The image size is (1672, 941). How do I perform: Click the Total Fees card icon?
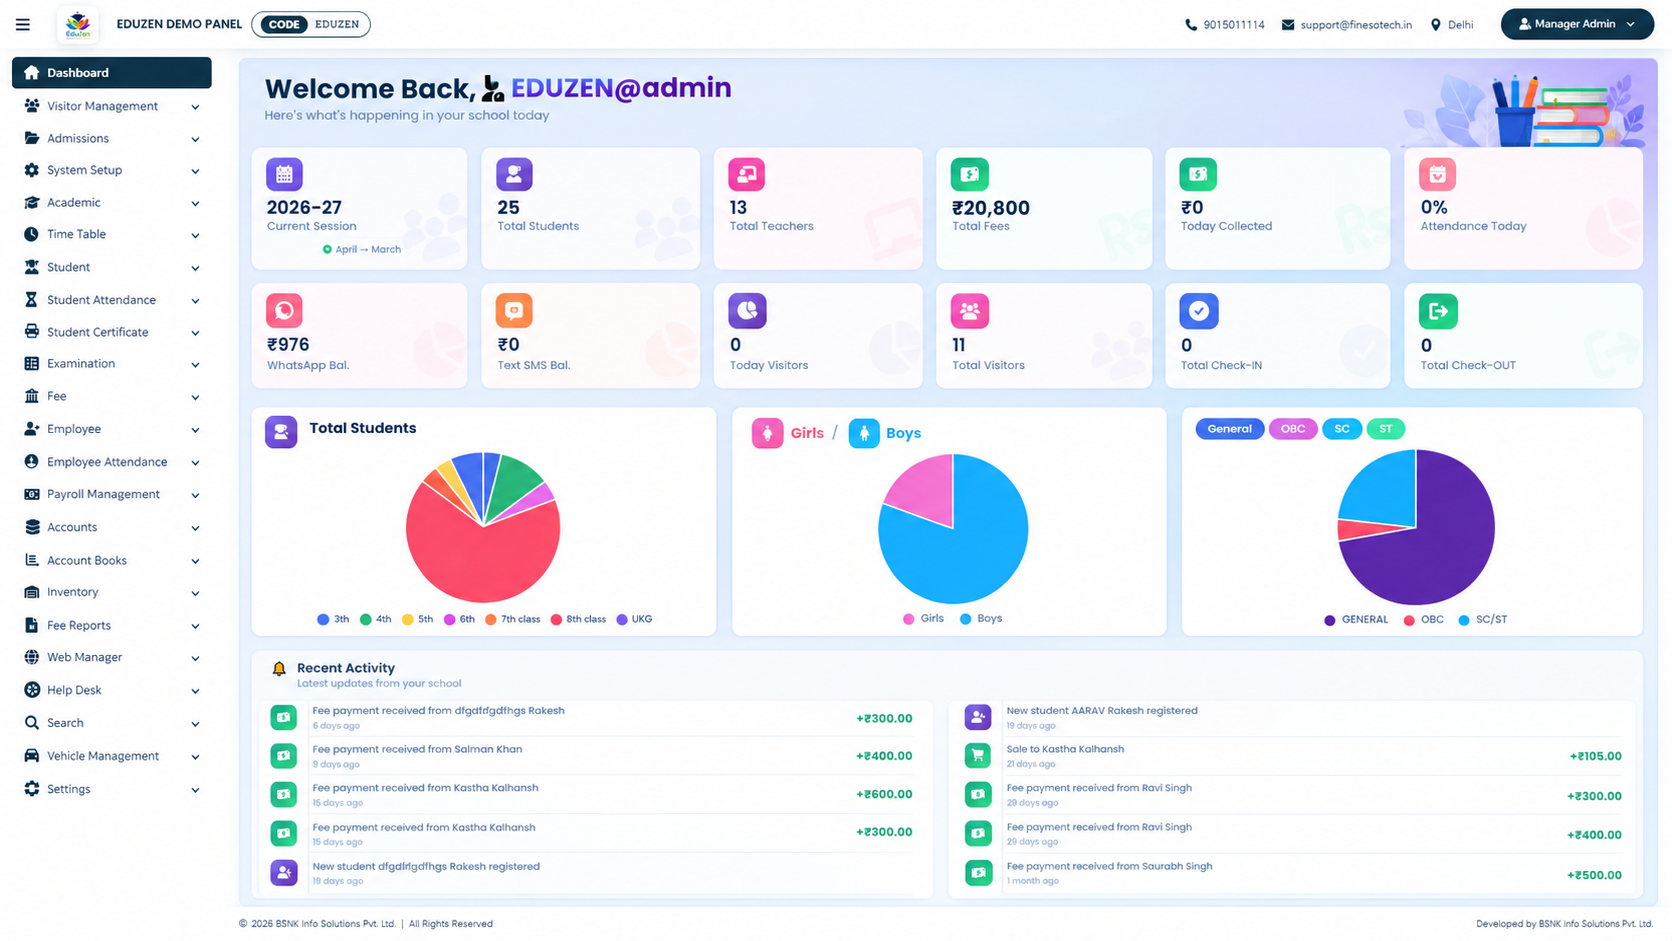pos(969,174)
